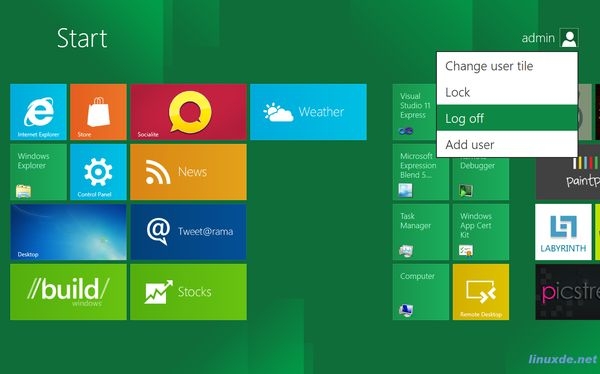Click the admin user name
The width and height of the screenshot is (600, 374).
[x=538, y=38]
